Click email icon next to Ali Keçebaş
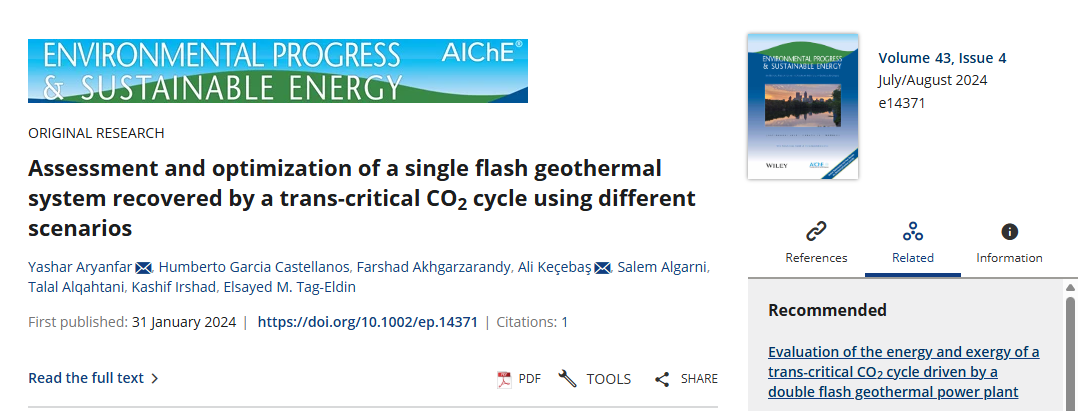 pos(602,266)
